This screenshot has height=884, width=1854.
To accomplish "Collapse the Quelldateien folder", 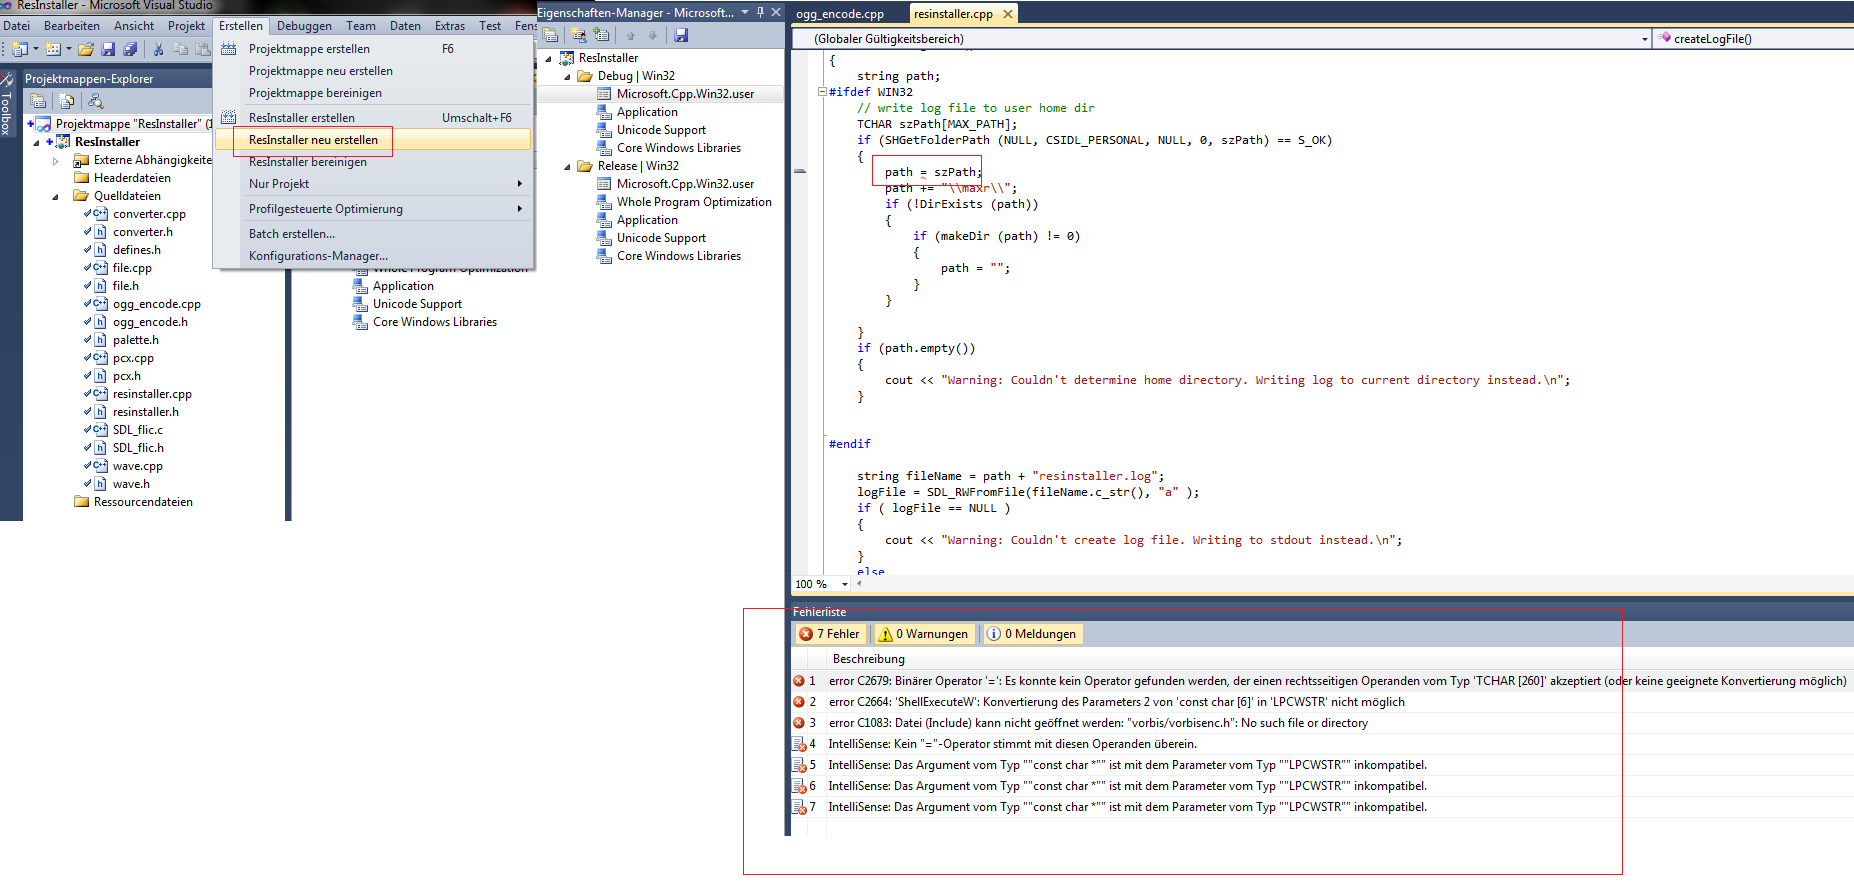I will 56,196.
